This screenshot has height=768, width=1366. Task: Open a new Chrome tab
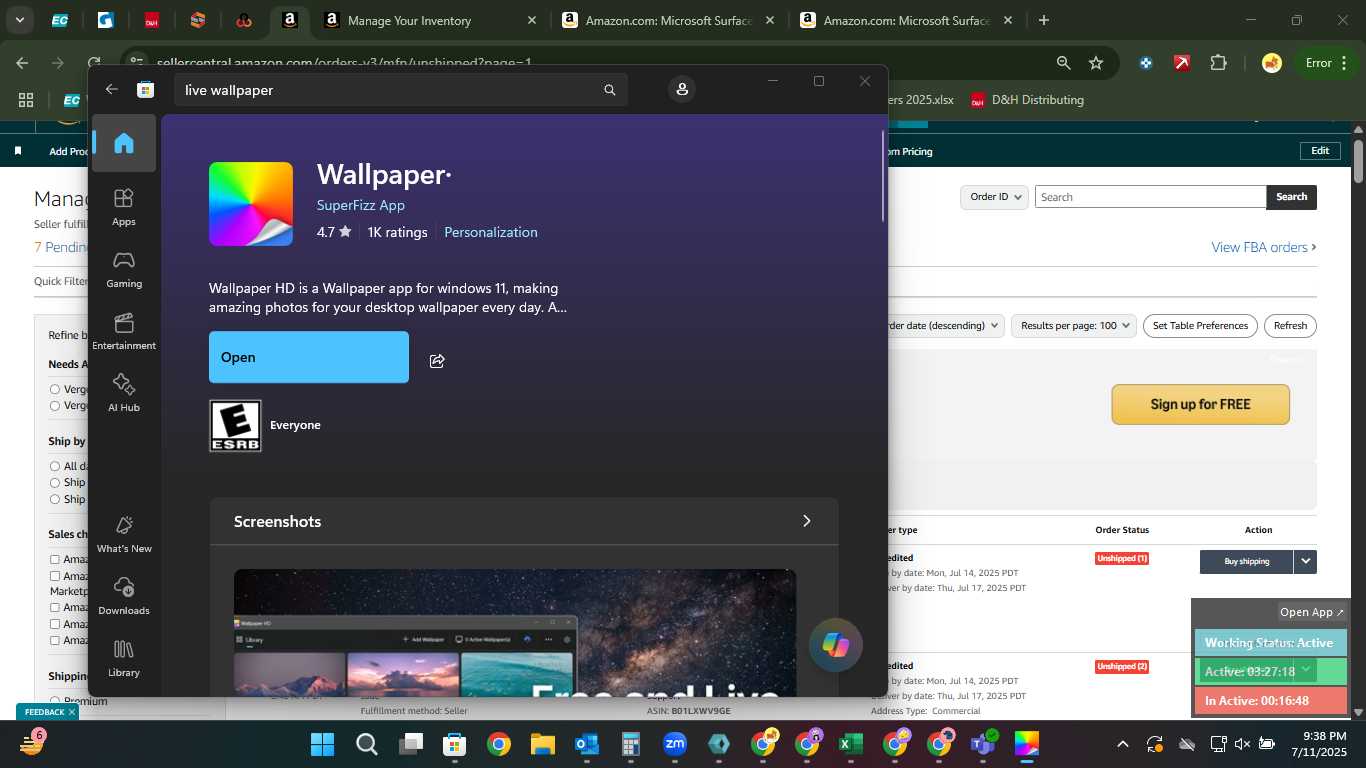click(x=1044, y=20)
